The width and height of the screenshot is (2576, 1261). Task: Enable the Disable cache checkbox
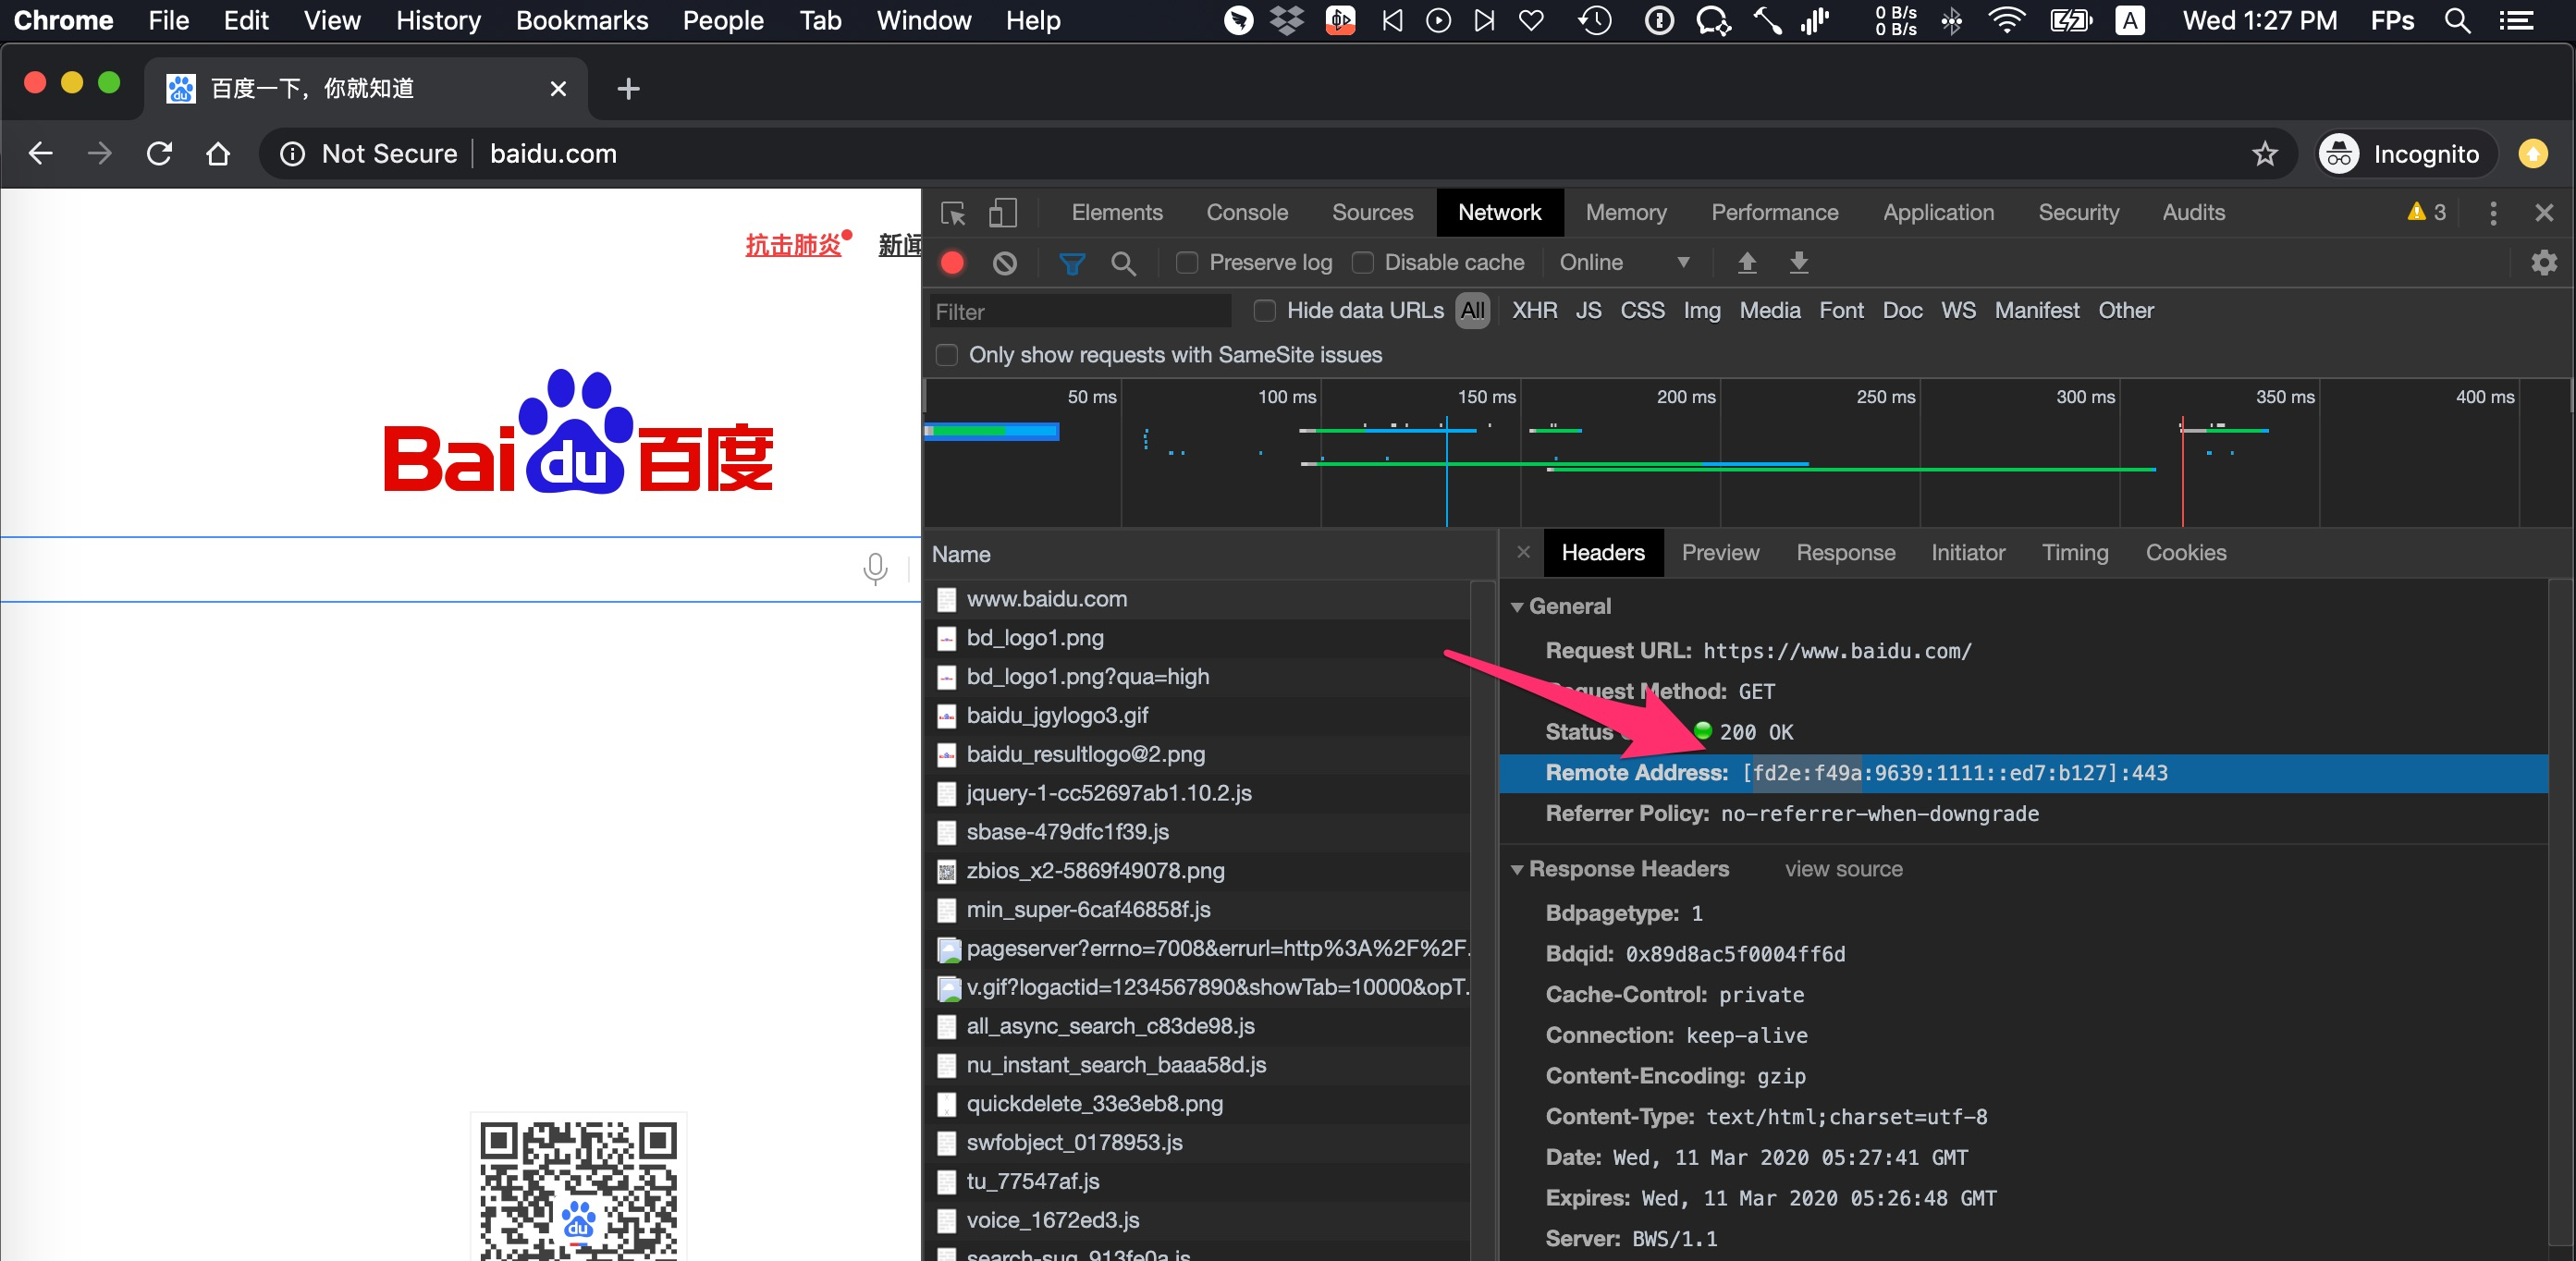click(x=1362, y=263)
